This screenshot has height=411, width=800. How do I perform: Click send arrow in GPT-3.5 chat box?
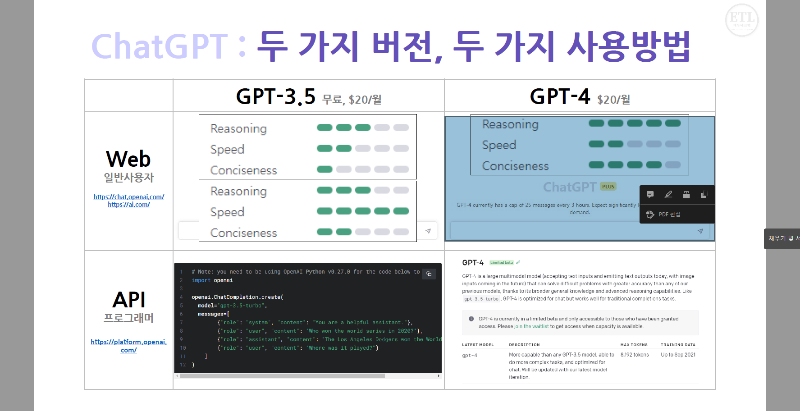tap(428, 231)
